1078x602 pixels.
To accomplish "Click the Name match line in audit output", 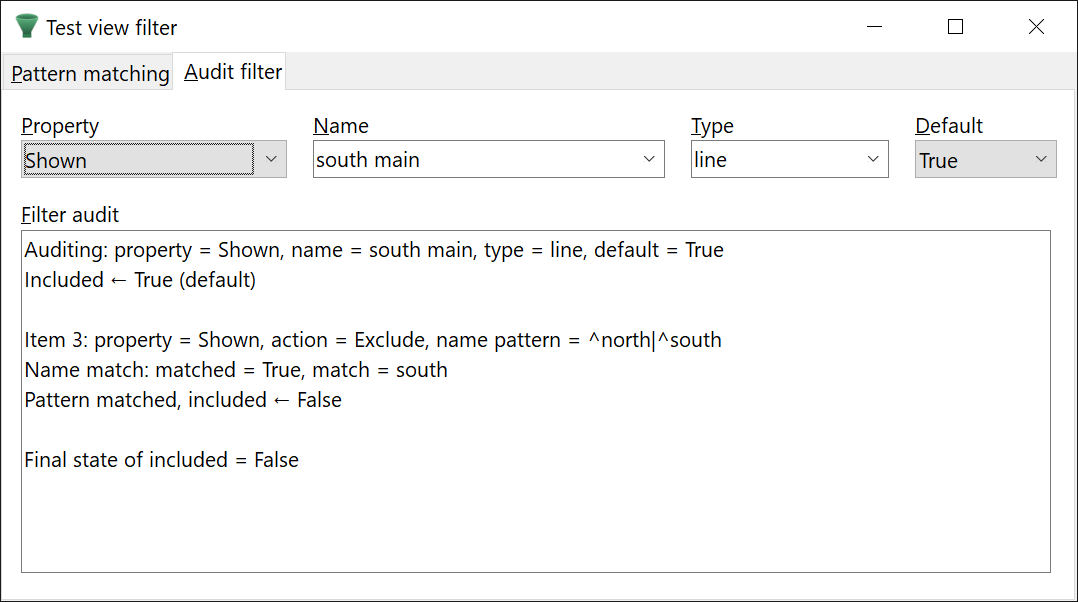I will (235, 370).
